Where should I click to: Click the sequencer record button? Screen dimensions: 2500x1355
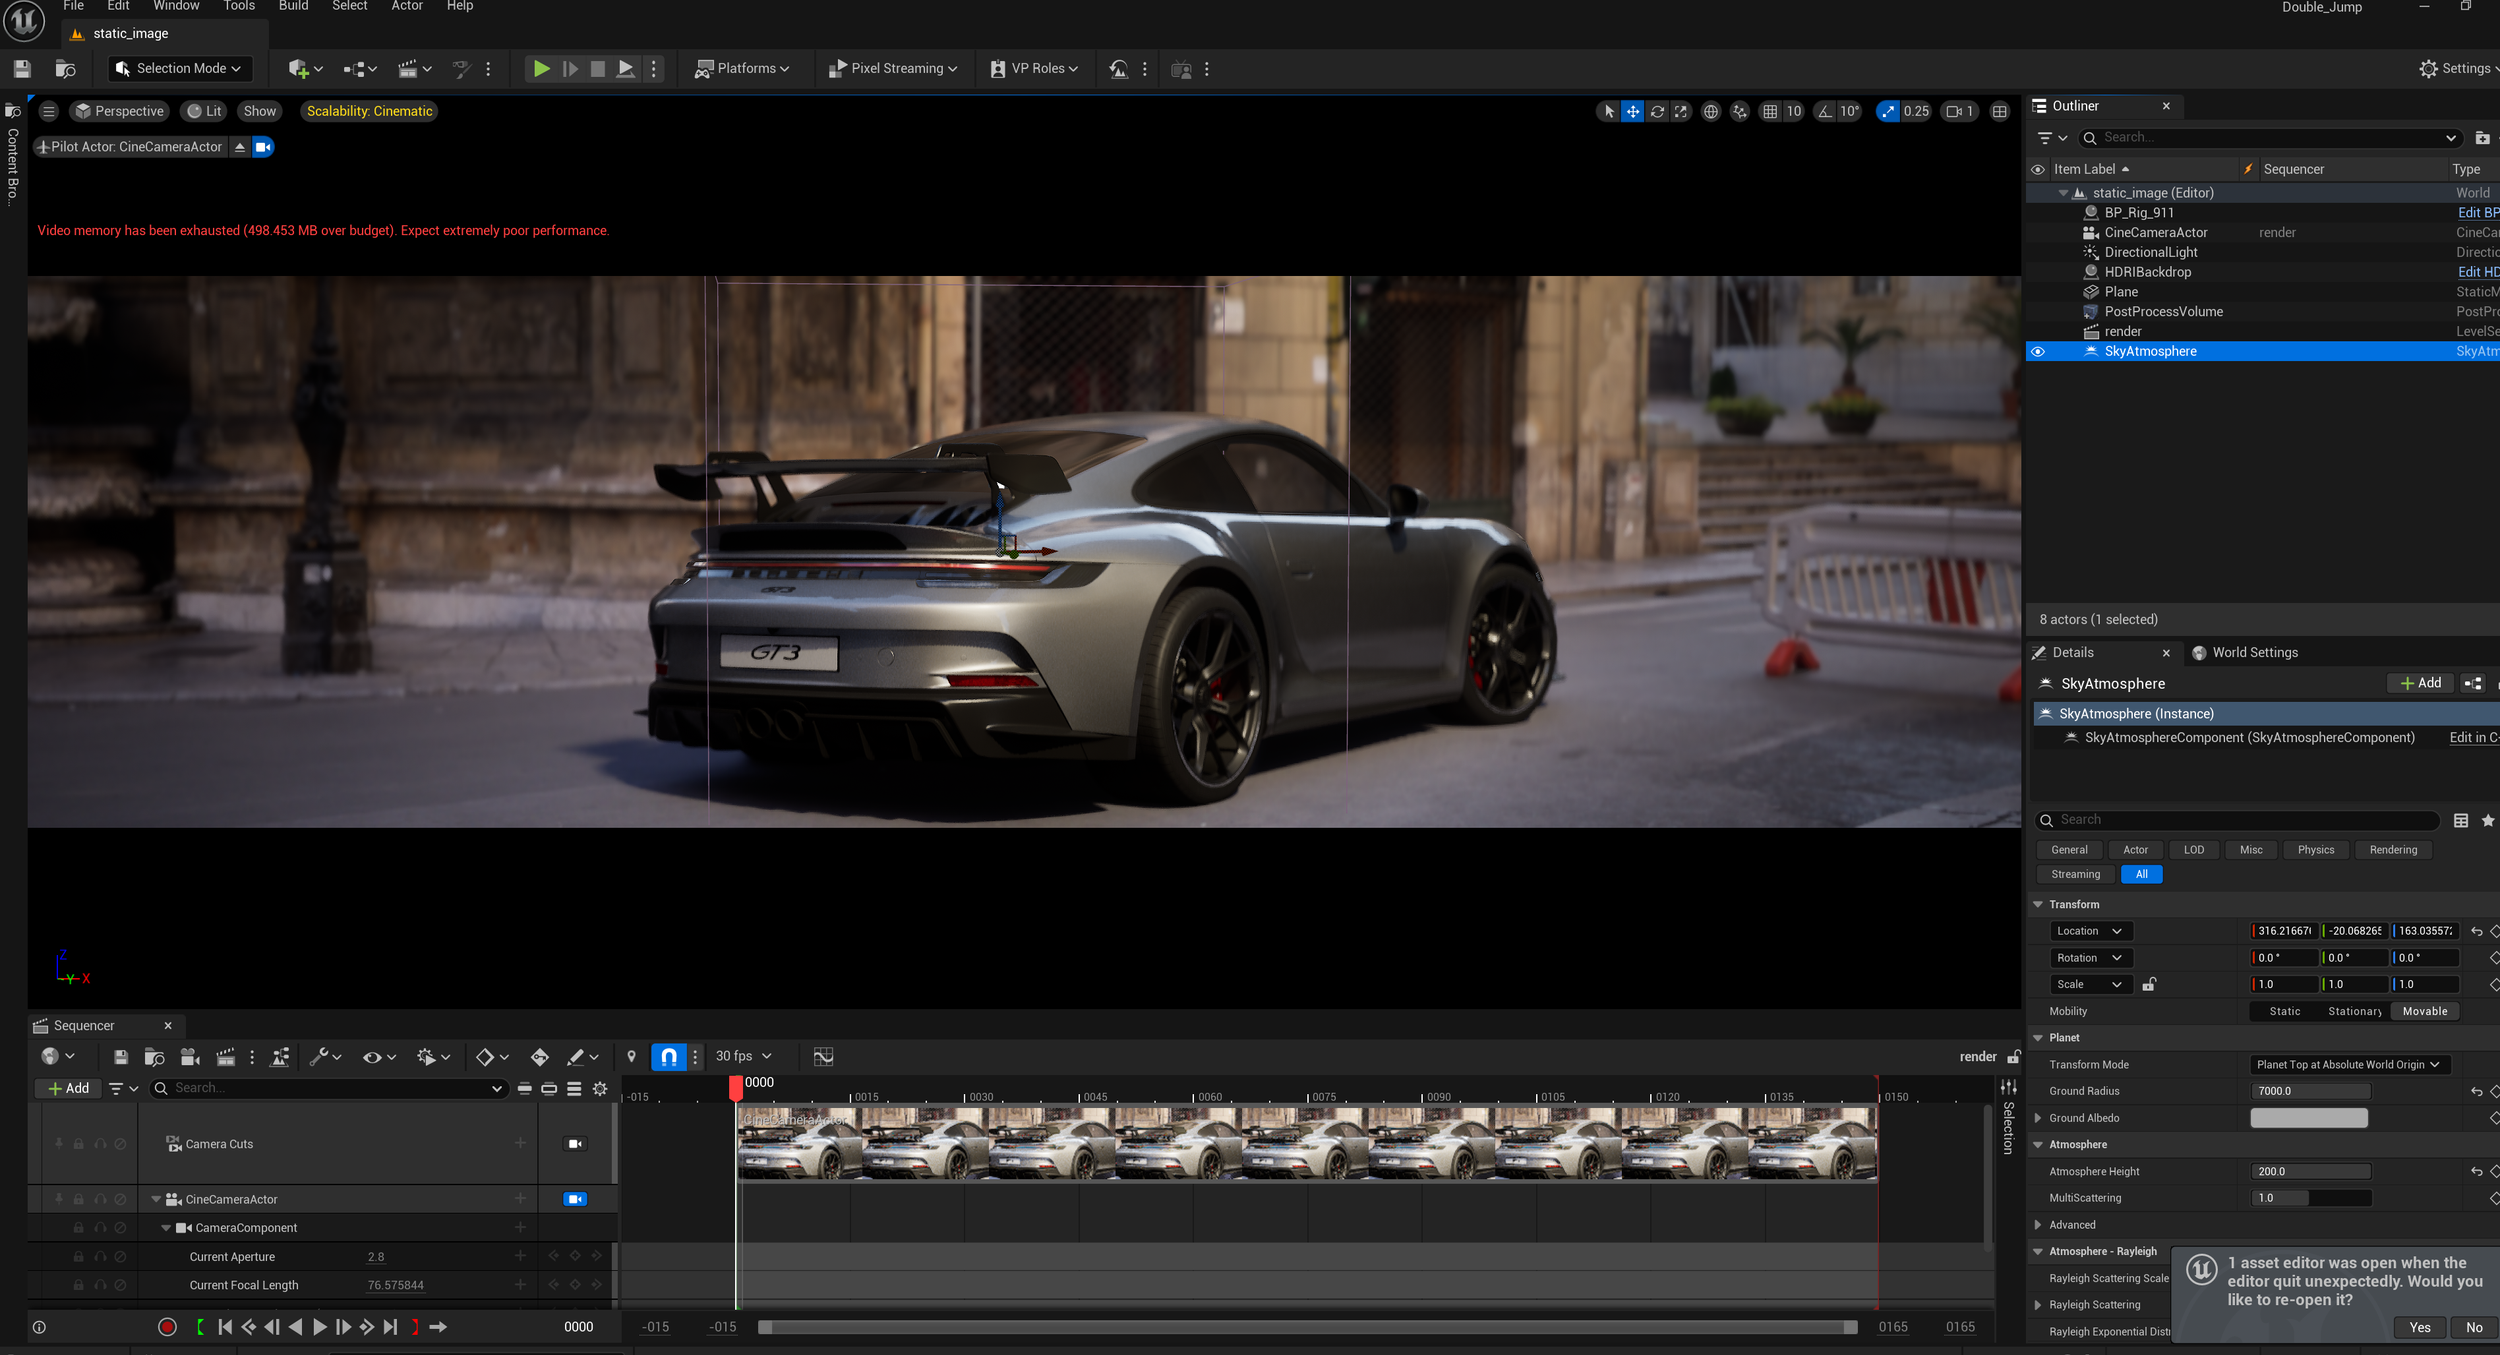click(167, 1327)
